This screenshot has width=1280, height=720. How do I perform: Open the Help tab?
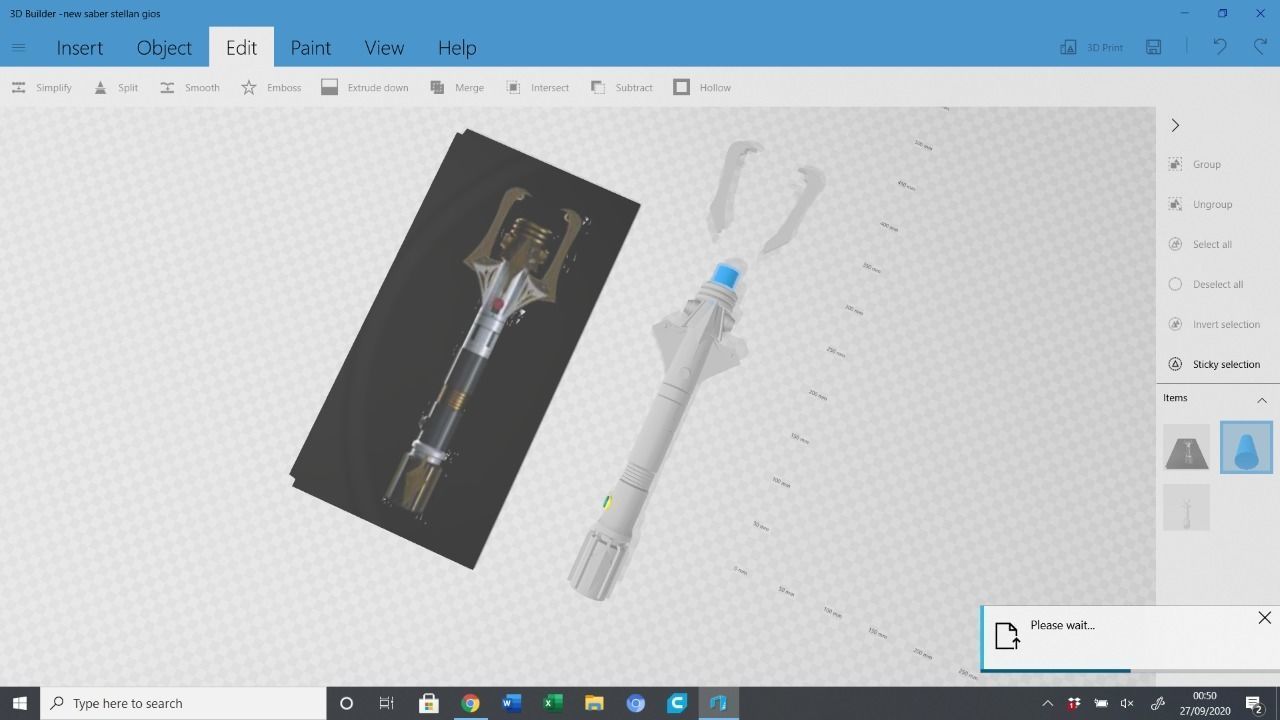457,48
